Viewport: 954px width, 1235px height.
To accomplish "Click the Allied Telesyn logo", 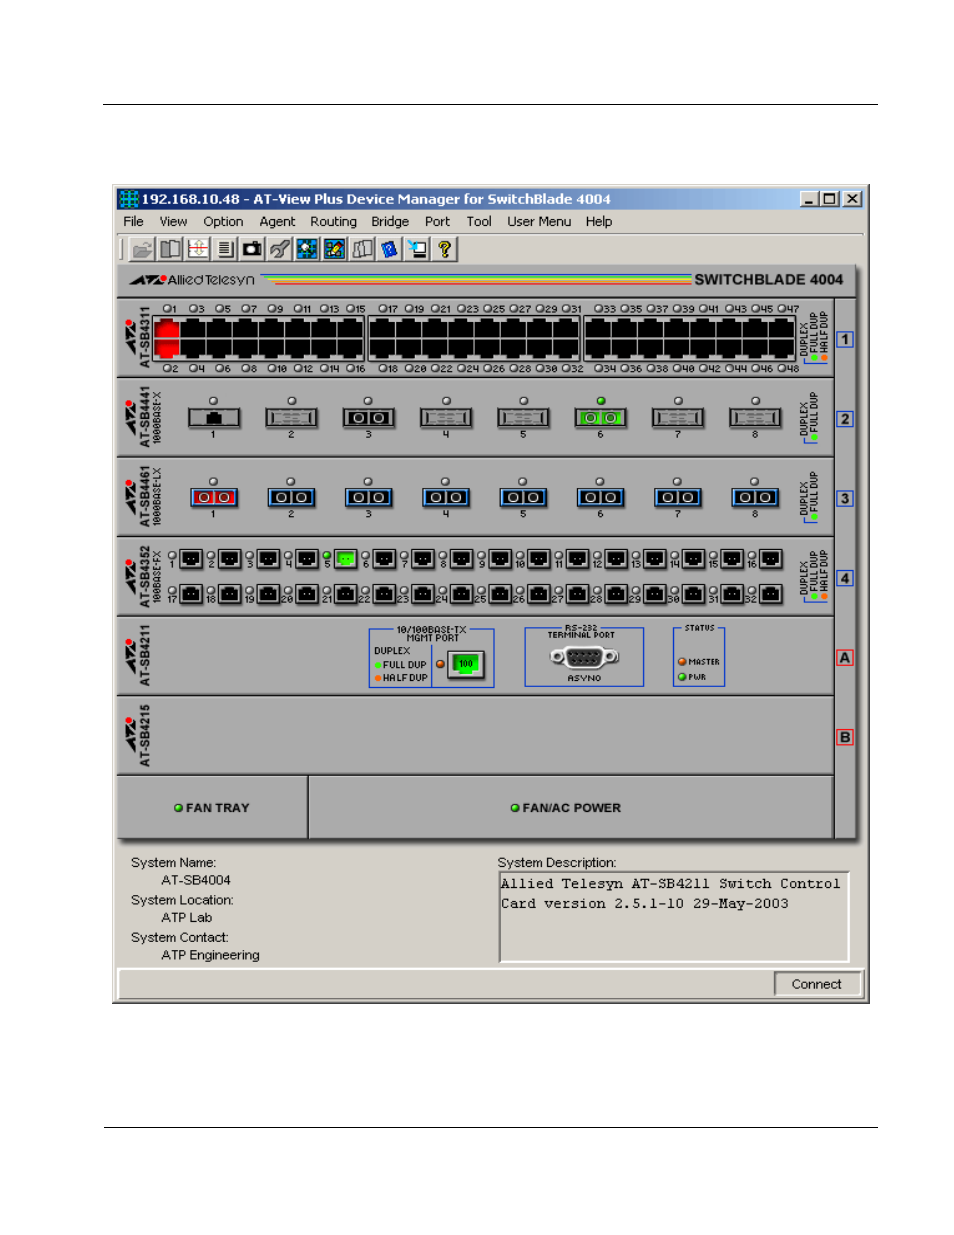I will coord(192,280).
